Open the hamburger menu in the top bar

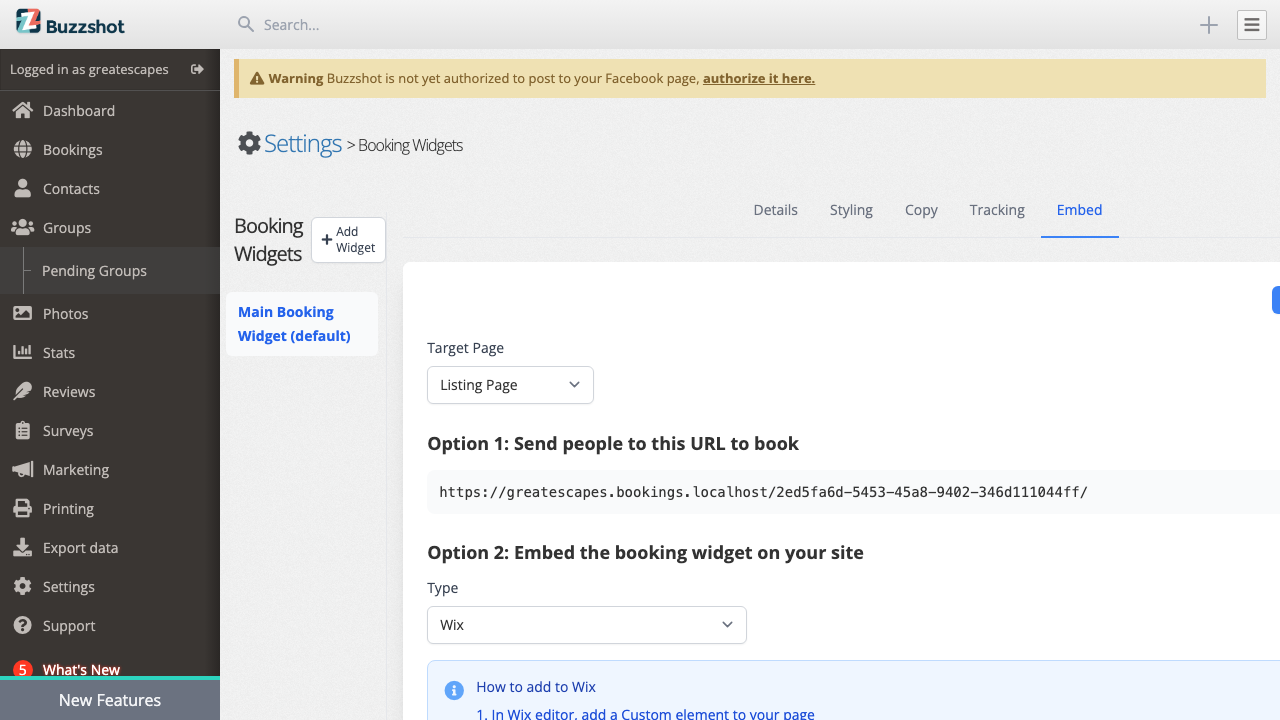tap(1251, 24)
